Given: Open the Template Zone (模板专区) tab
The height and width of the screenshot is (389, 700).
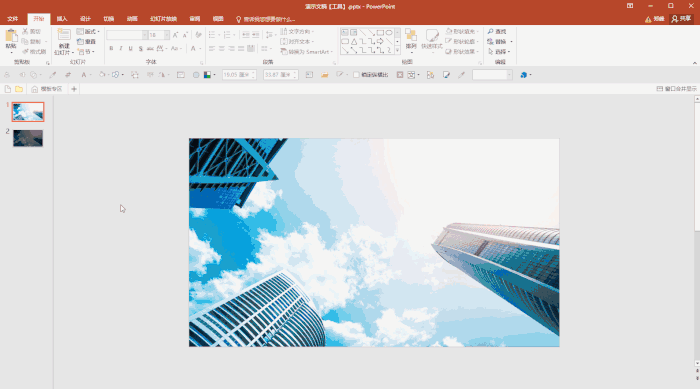Looking at the screenshot, I should [x=47, y=89].
